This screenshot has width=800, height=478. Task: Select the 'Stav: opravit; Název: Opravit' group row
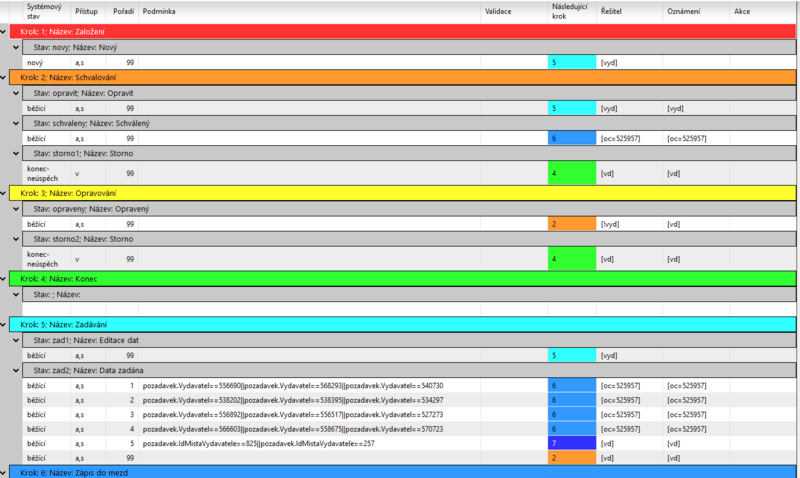pyautogui.click(x=409, y=93)
